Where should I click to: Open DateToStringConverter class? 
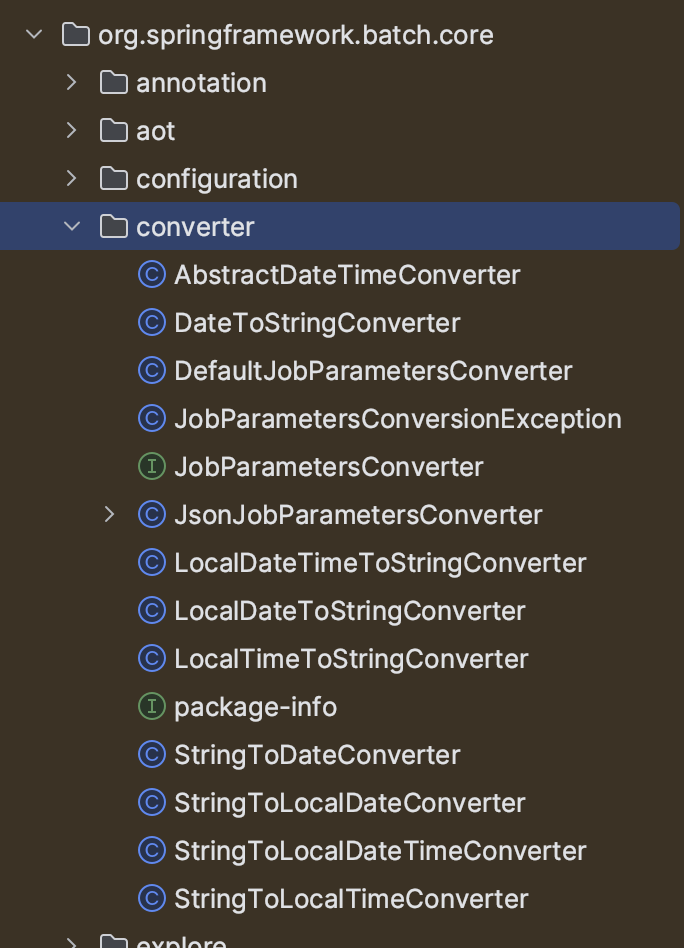coord(317,323)
